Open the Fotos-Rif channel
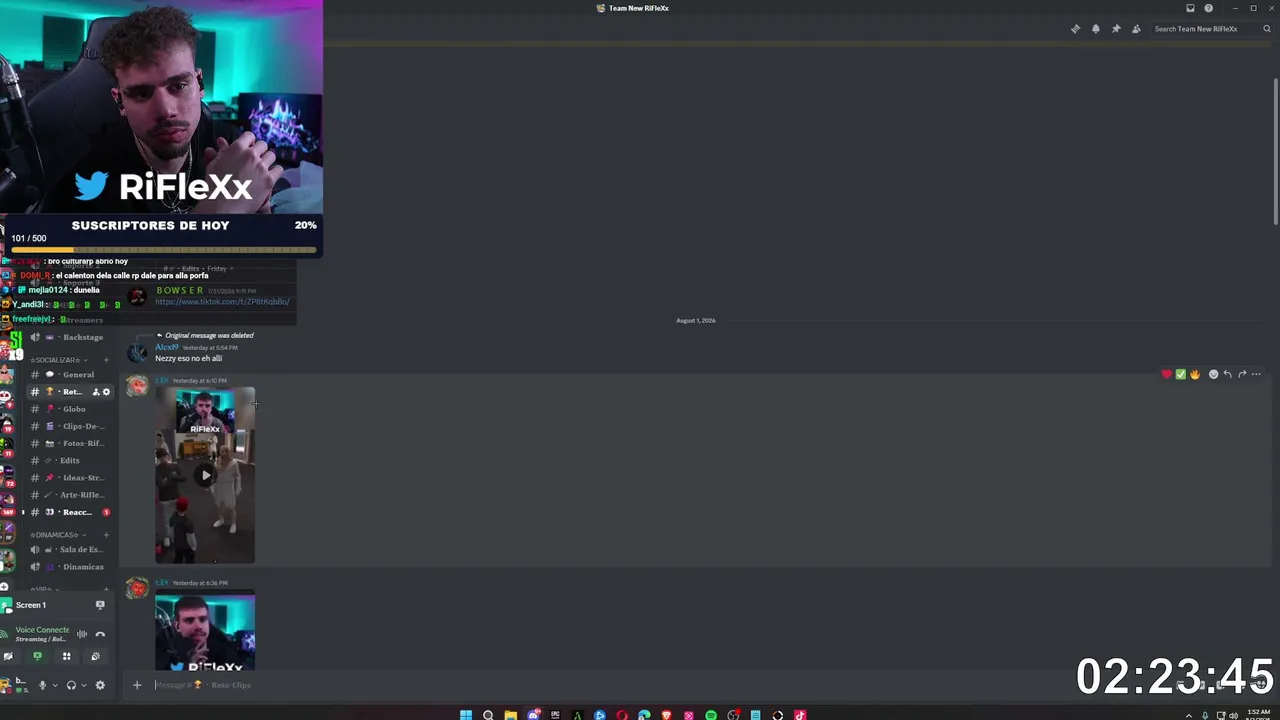 tap(72, 443)
